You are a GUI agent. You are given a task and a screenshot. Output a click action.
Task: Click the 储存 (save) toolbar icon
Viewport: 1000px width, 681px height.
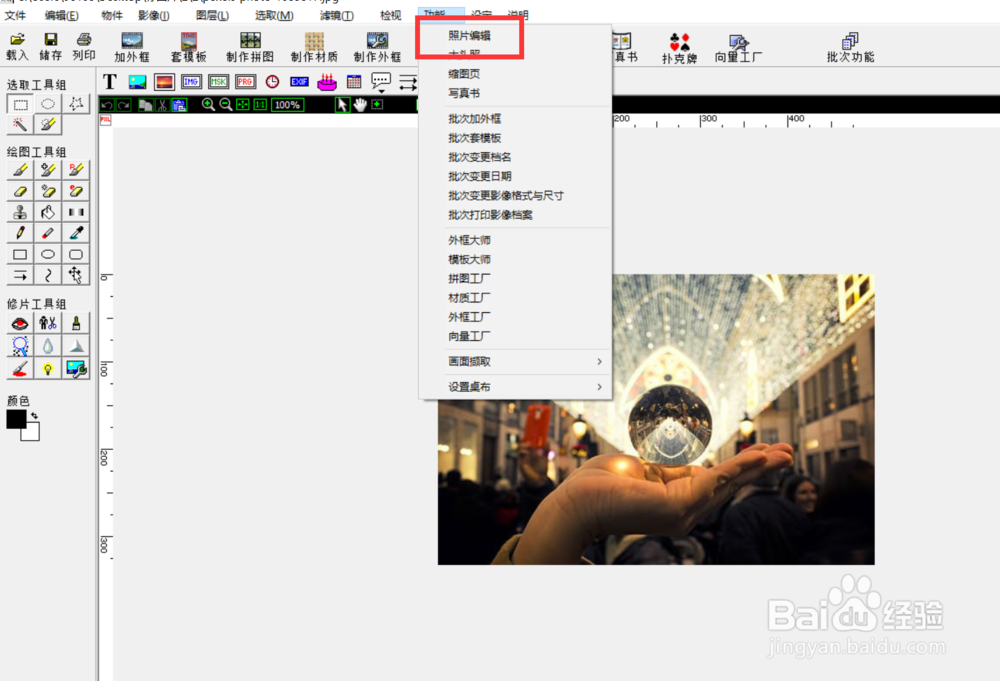(x=50, y=47)
